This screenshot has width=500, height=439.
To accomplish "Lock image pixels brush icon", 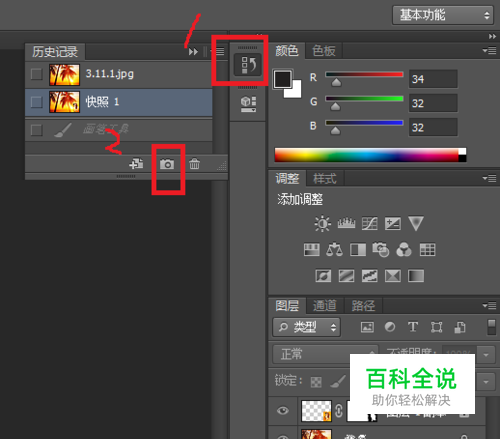I will pyautogui.click(x=338, y=381).
